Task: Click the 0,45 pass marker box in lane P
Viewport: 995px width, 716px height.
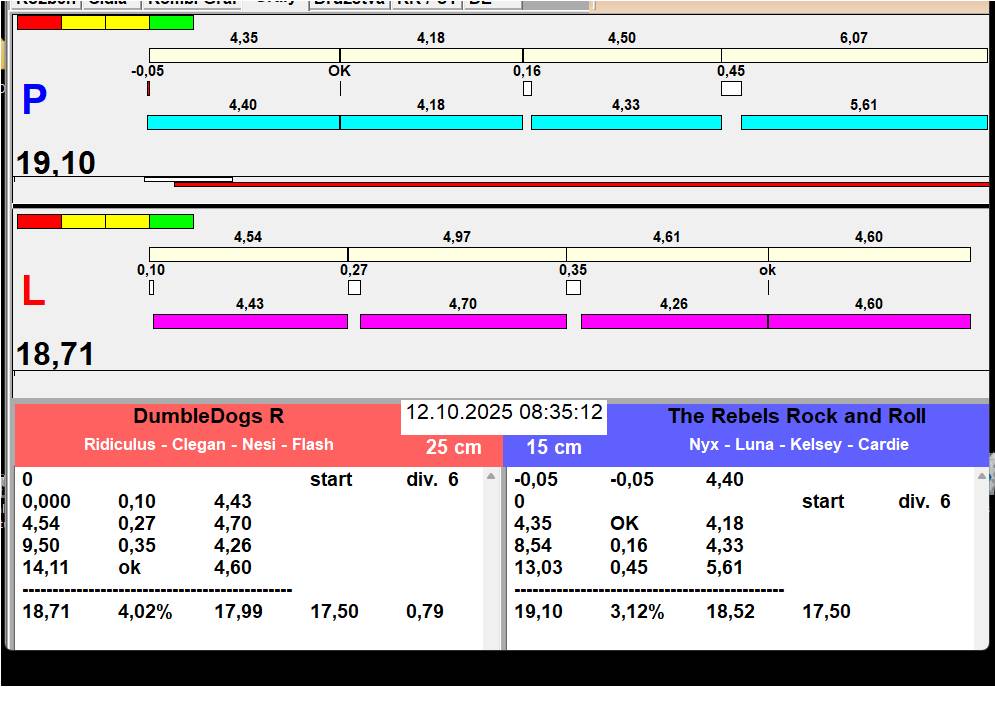Action: 731,88
